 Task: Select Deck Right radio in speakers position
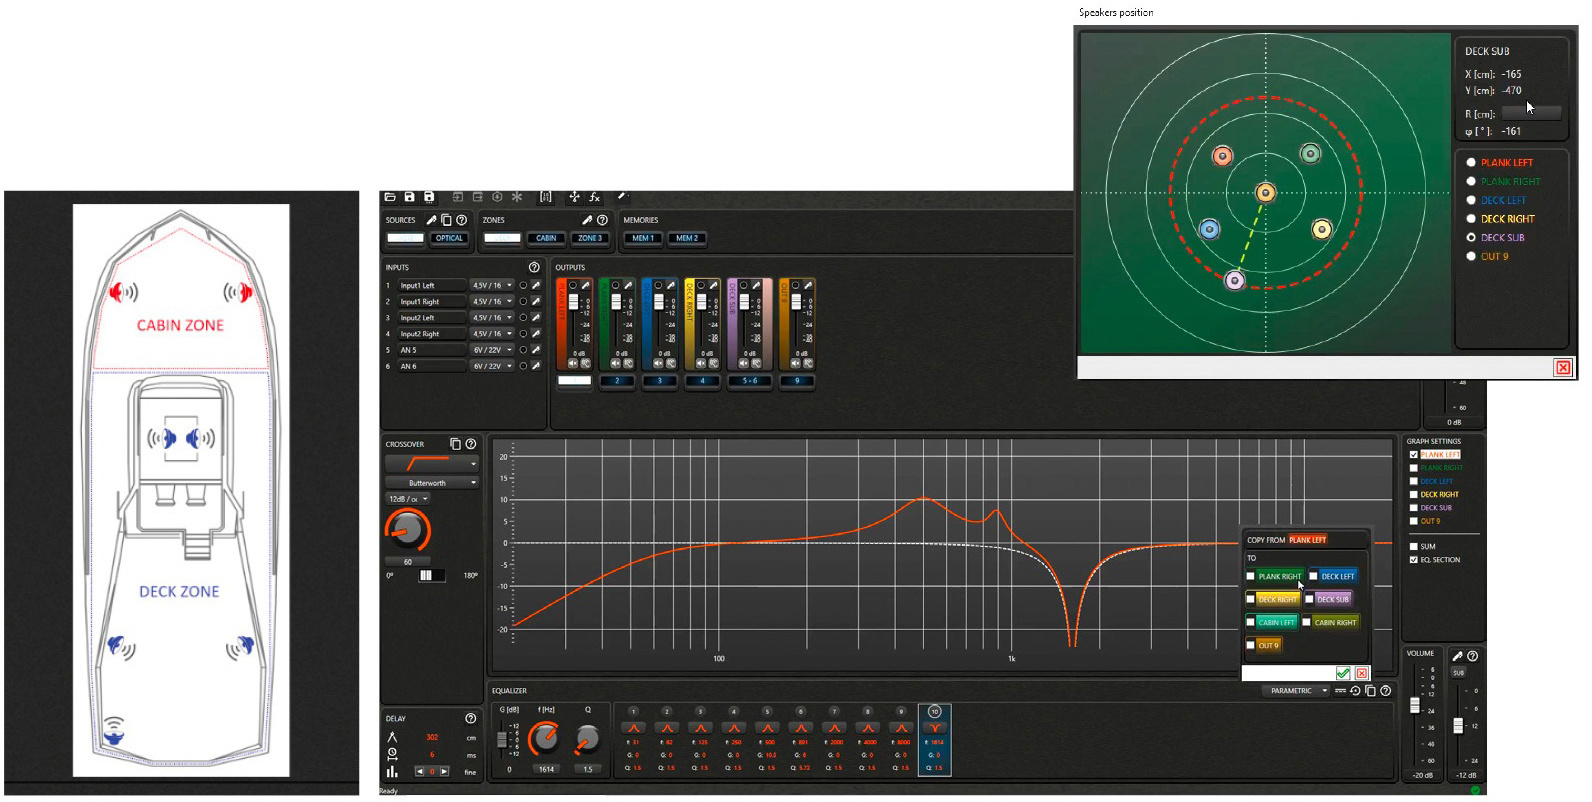click(1471, 219)
